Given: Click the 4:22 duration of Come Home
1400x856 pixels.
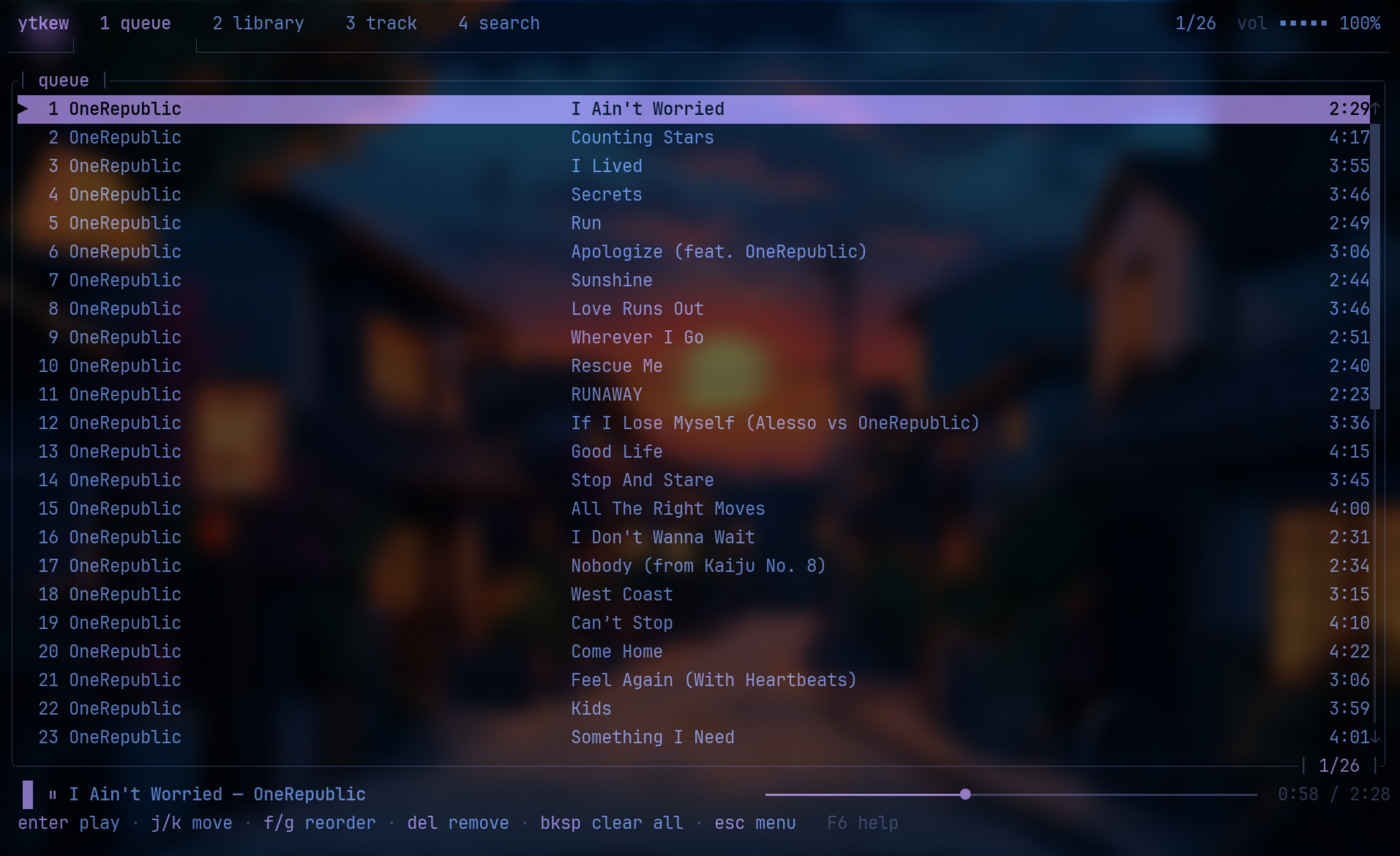Looking at the screenshot, I should [1349, 651].
